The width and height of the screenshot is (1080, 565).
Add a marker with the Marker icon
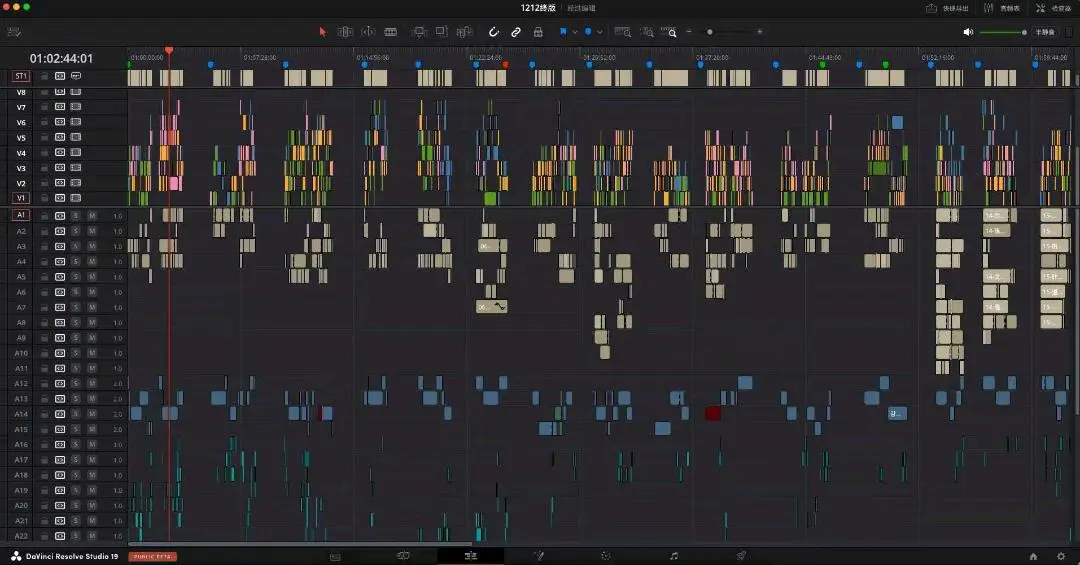click(x=588, y=32)
